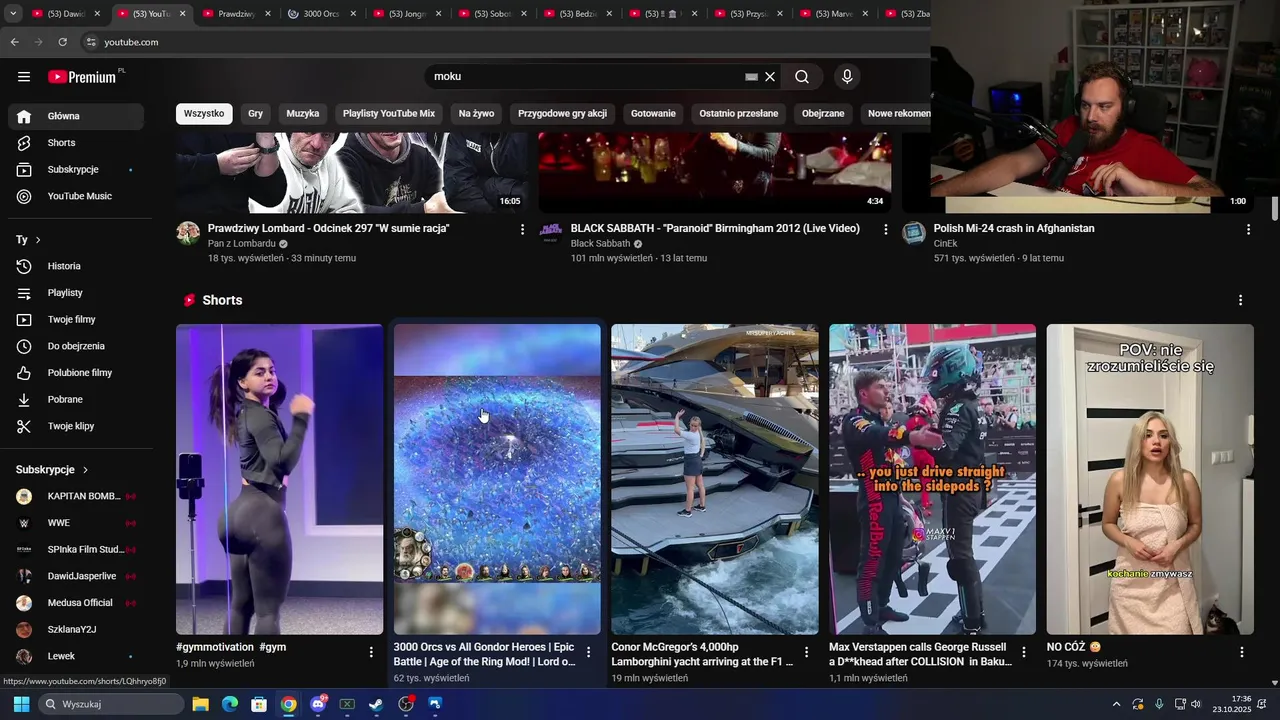Open the Prawdziwy Lombard Odcinek 297 title

(x=328, y=228)
